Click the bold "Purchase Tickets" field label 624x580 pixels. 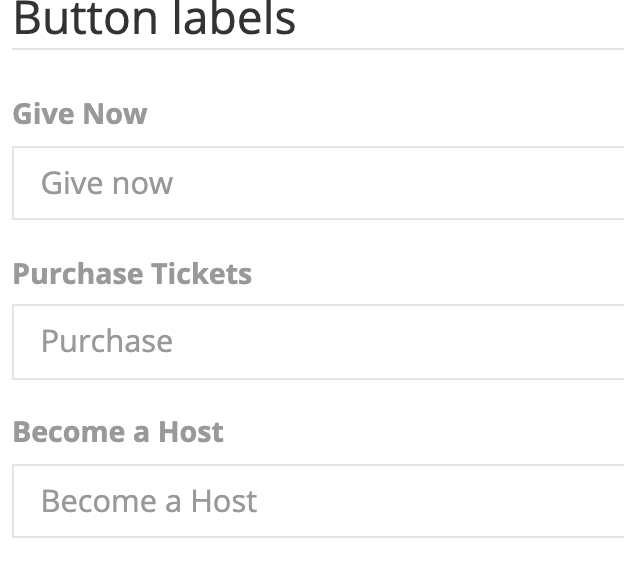[x=132, y=274]
